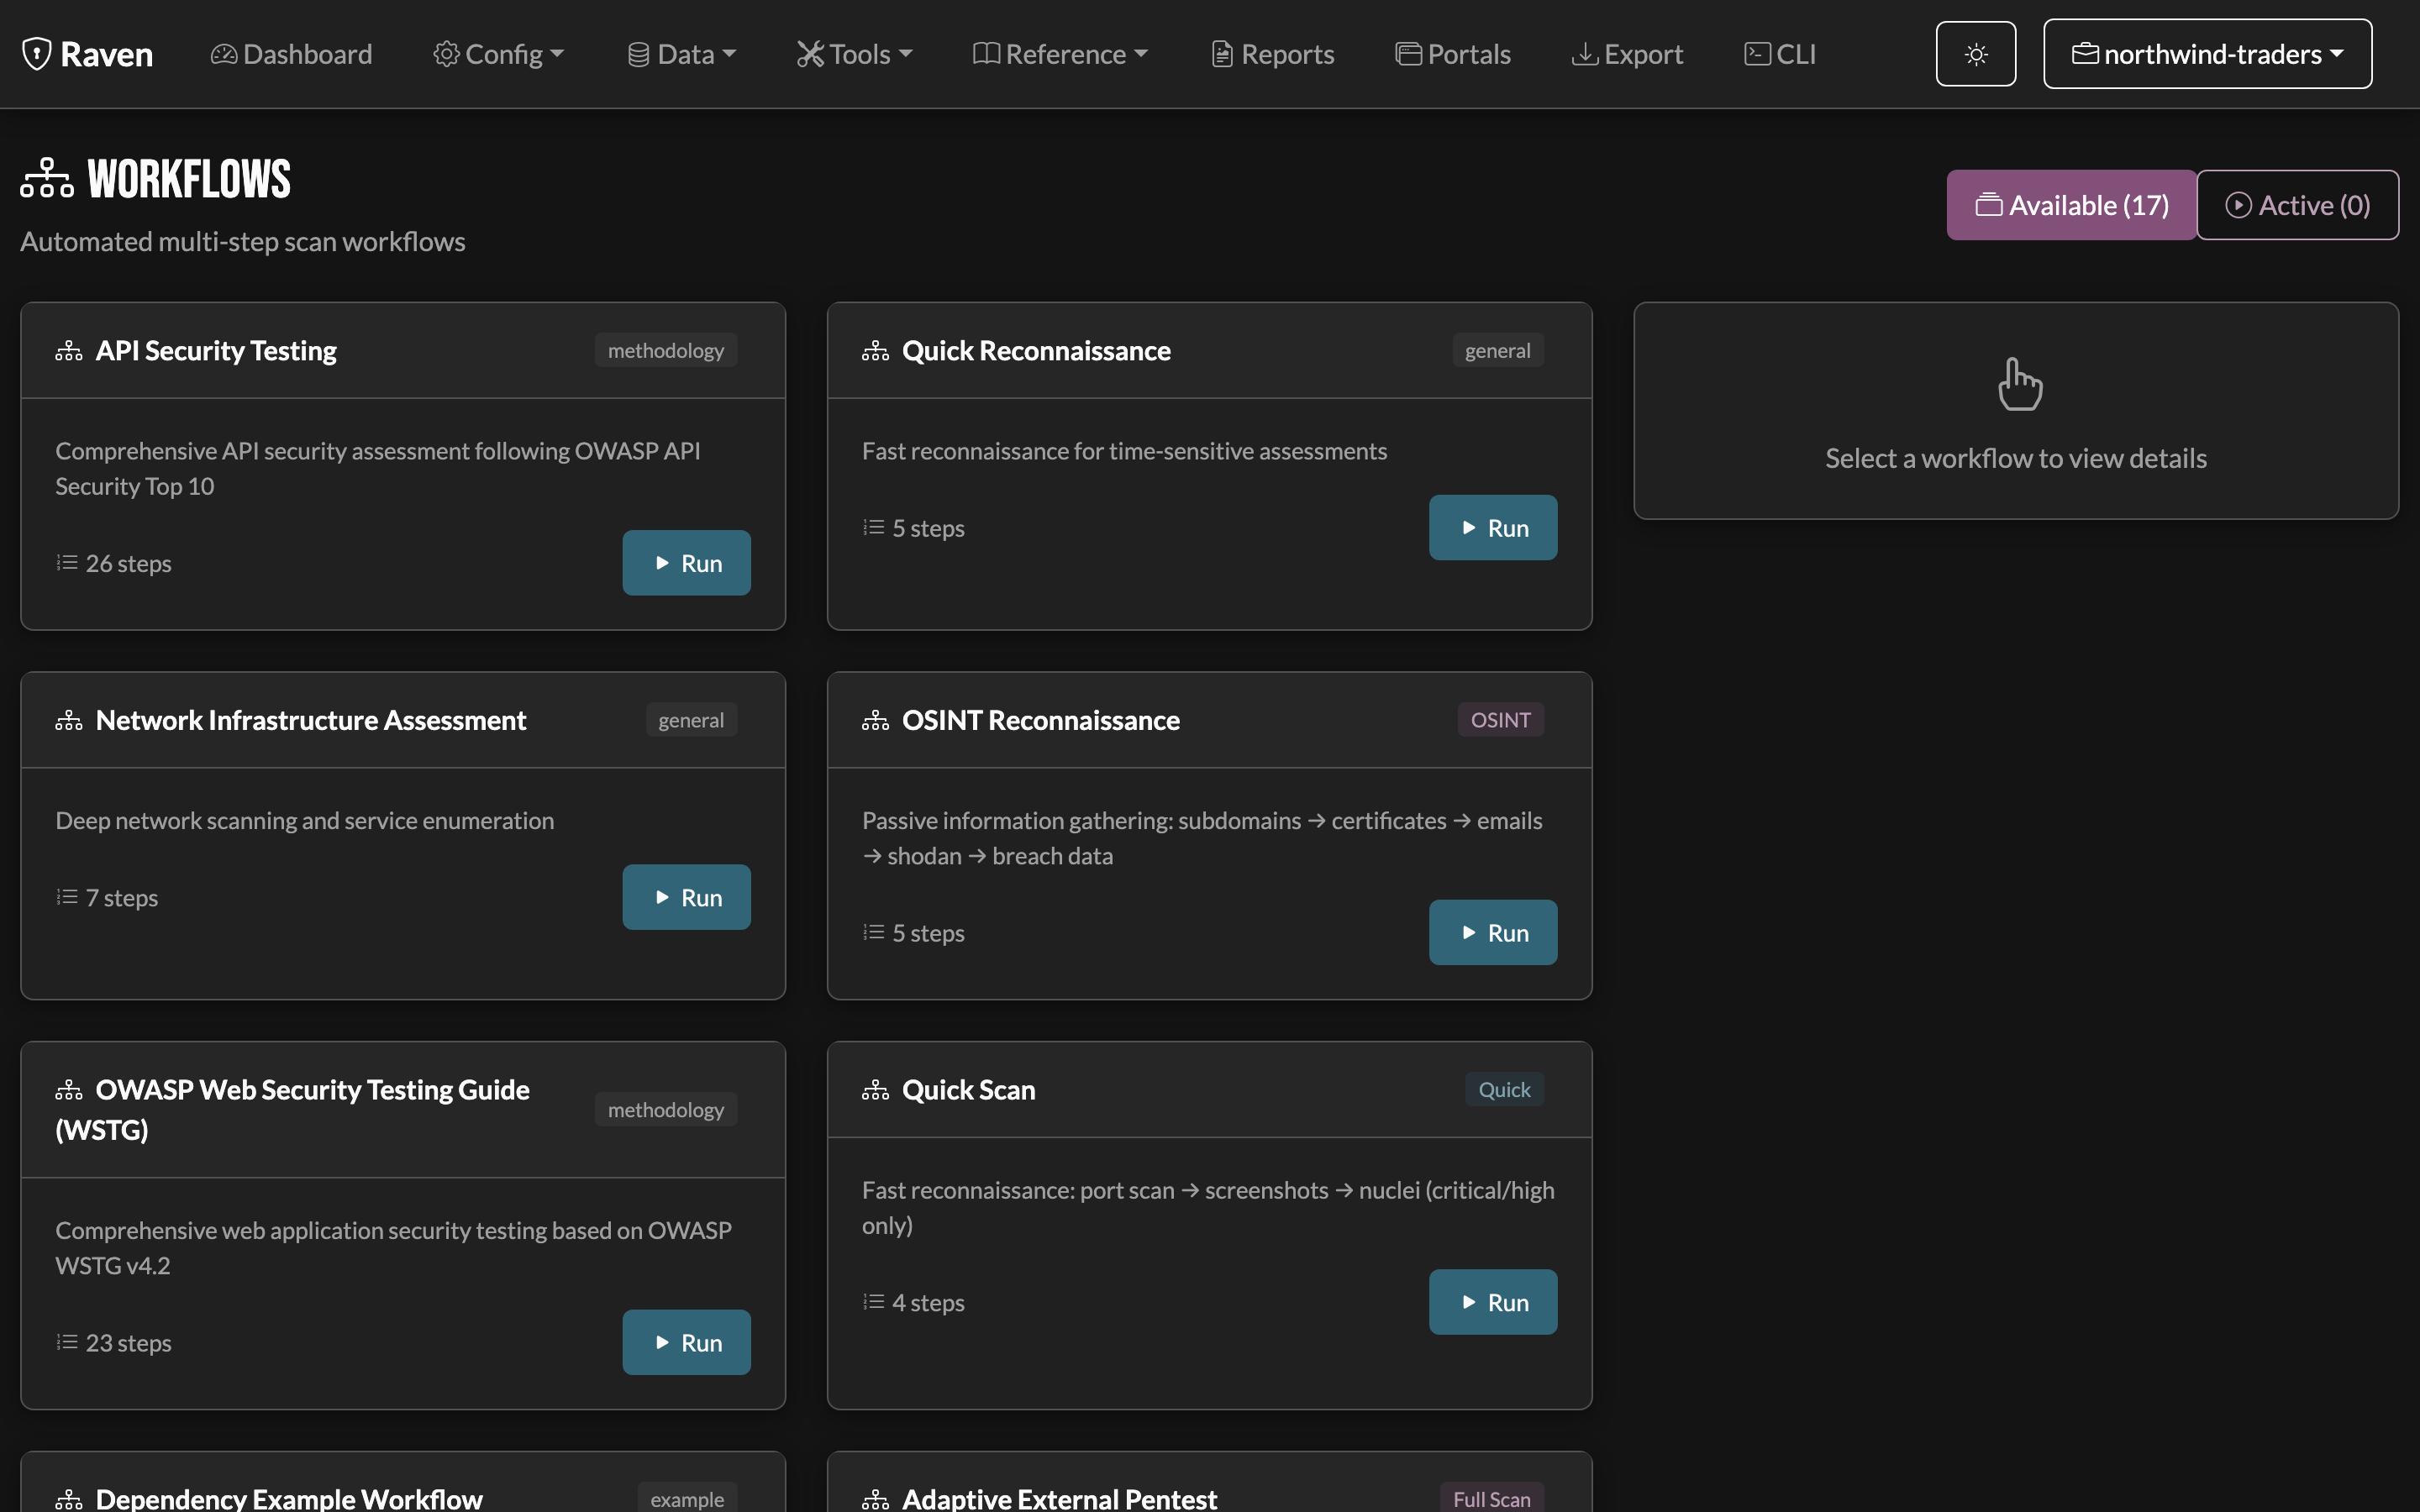Click the briefcase icon in project selector

[2085, 54]
